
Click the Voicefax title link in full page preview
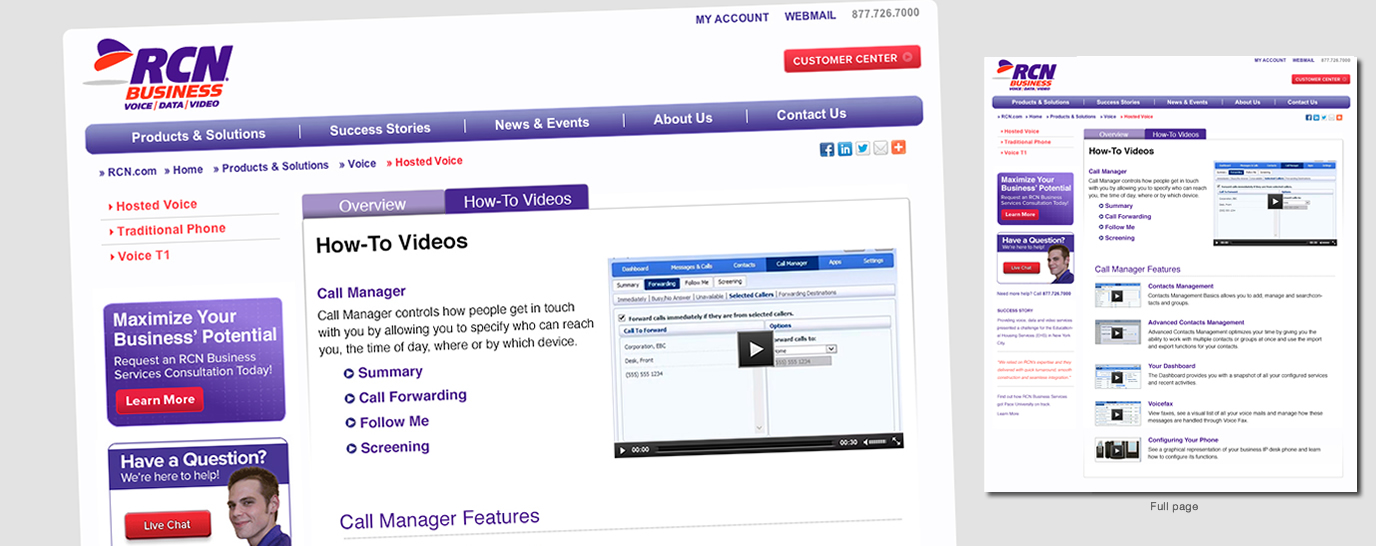[x=1159, y=403]
